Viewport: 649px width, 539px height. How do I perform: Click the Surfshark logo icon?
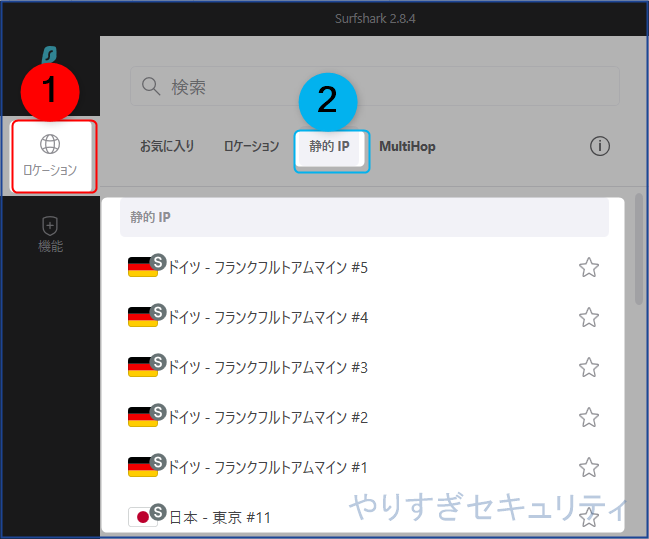50,55
